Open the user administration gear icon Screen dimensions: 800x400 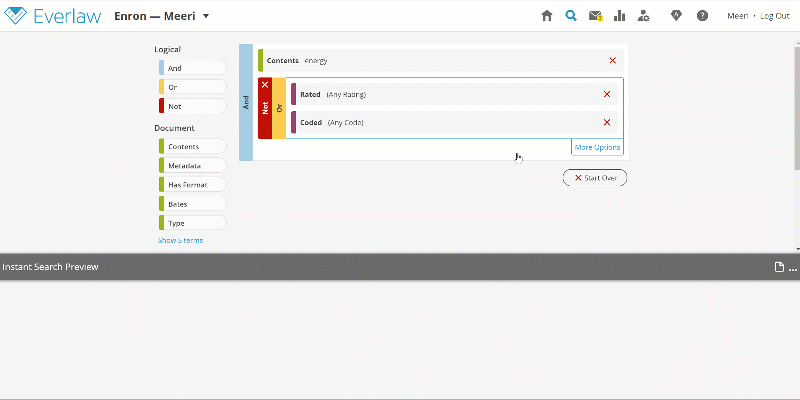[x=643, y=16]
